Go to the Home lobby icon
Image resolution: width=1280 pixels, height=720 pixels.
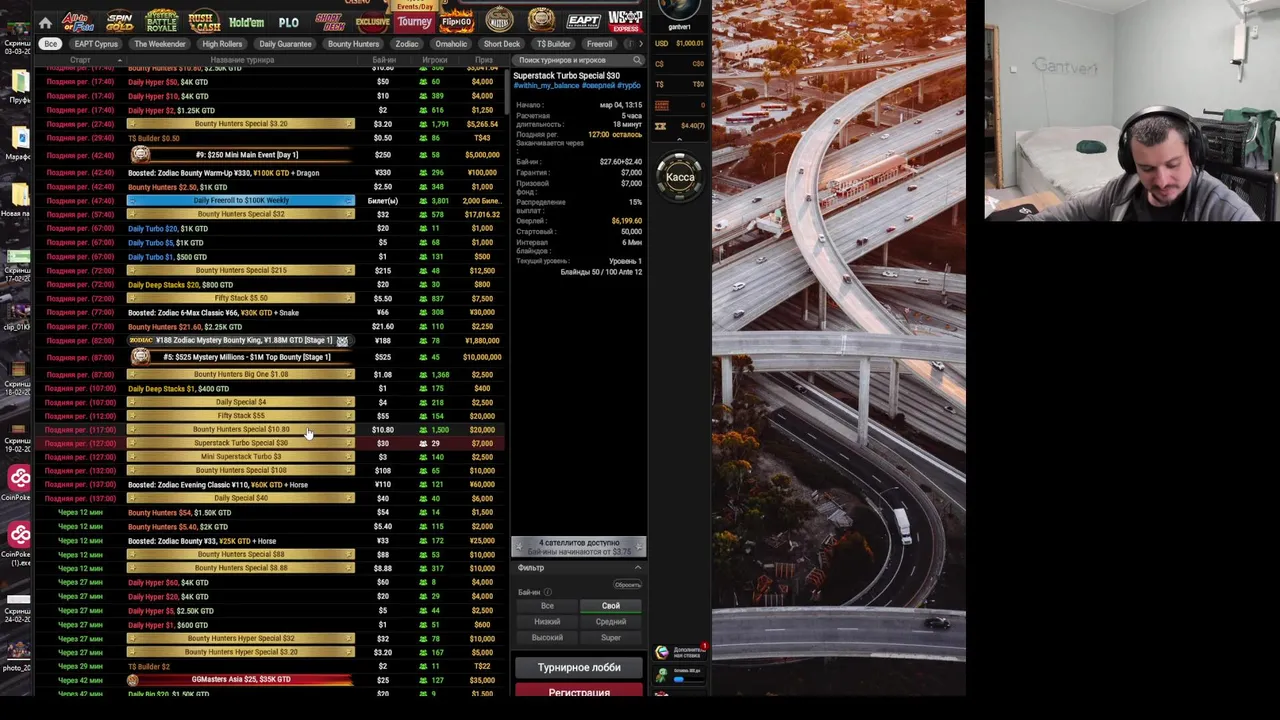click(45, 22)
